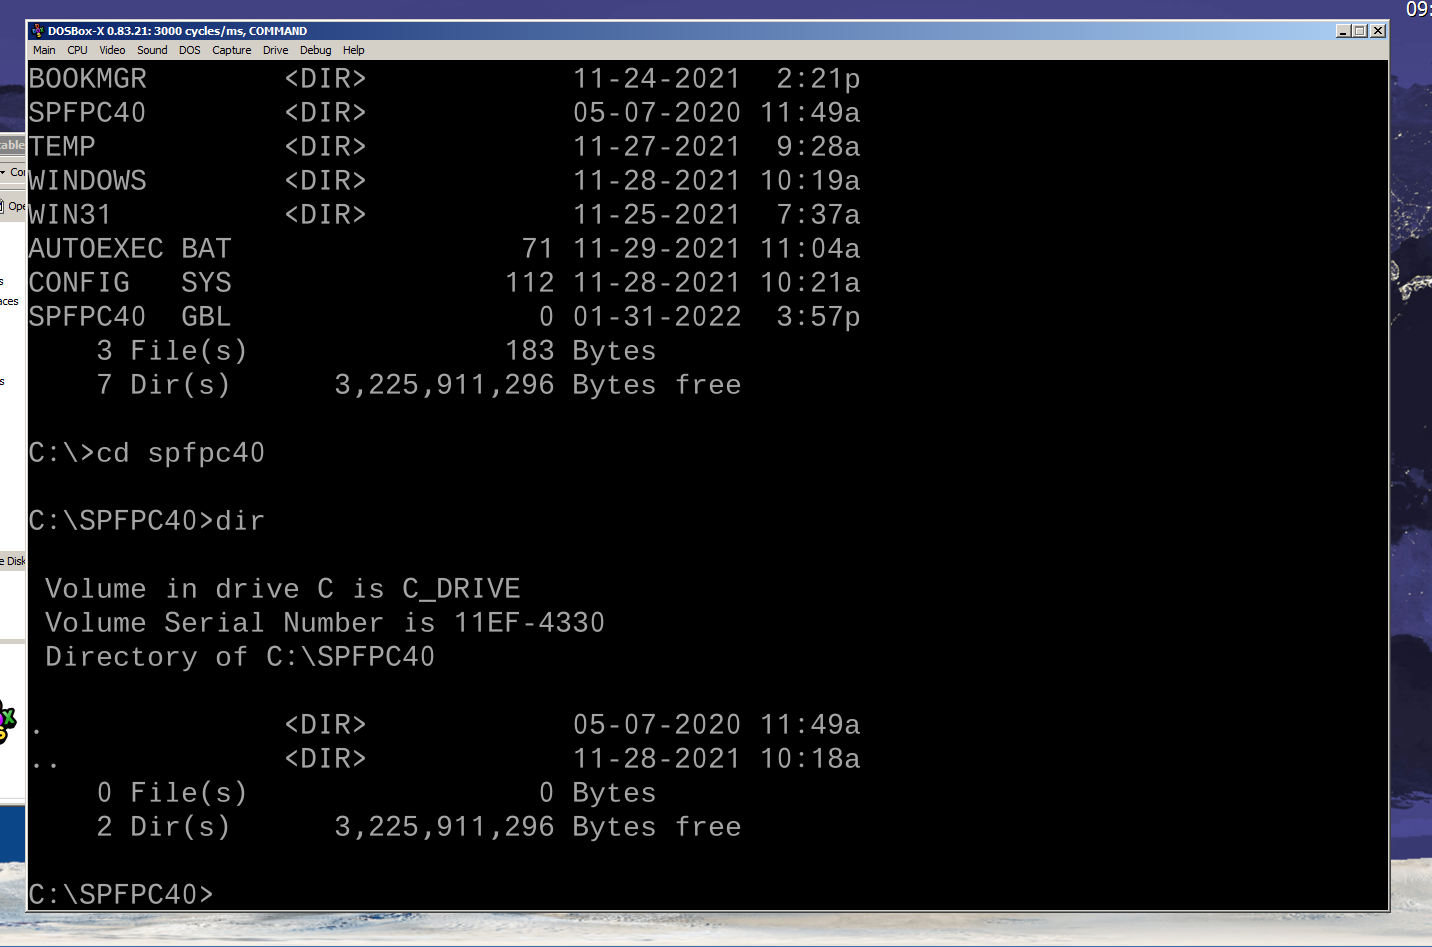Click the maximize button of the DOSBox-X window
Screen dimensions: 1432x947
pyautogui.click(x=1360, y=30)
